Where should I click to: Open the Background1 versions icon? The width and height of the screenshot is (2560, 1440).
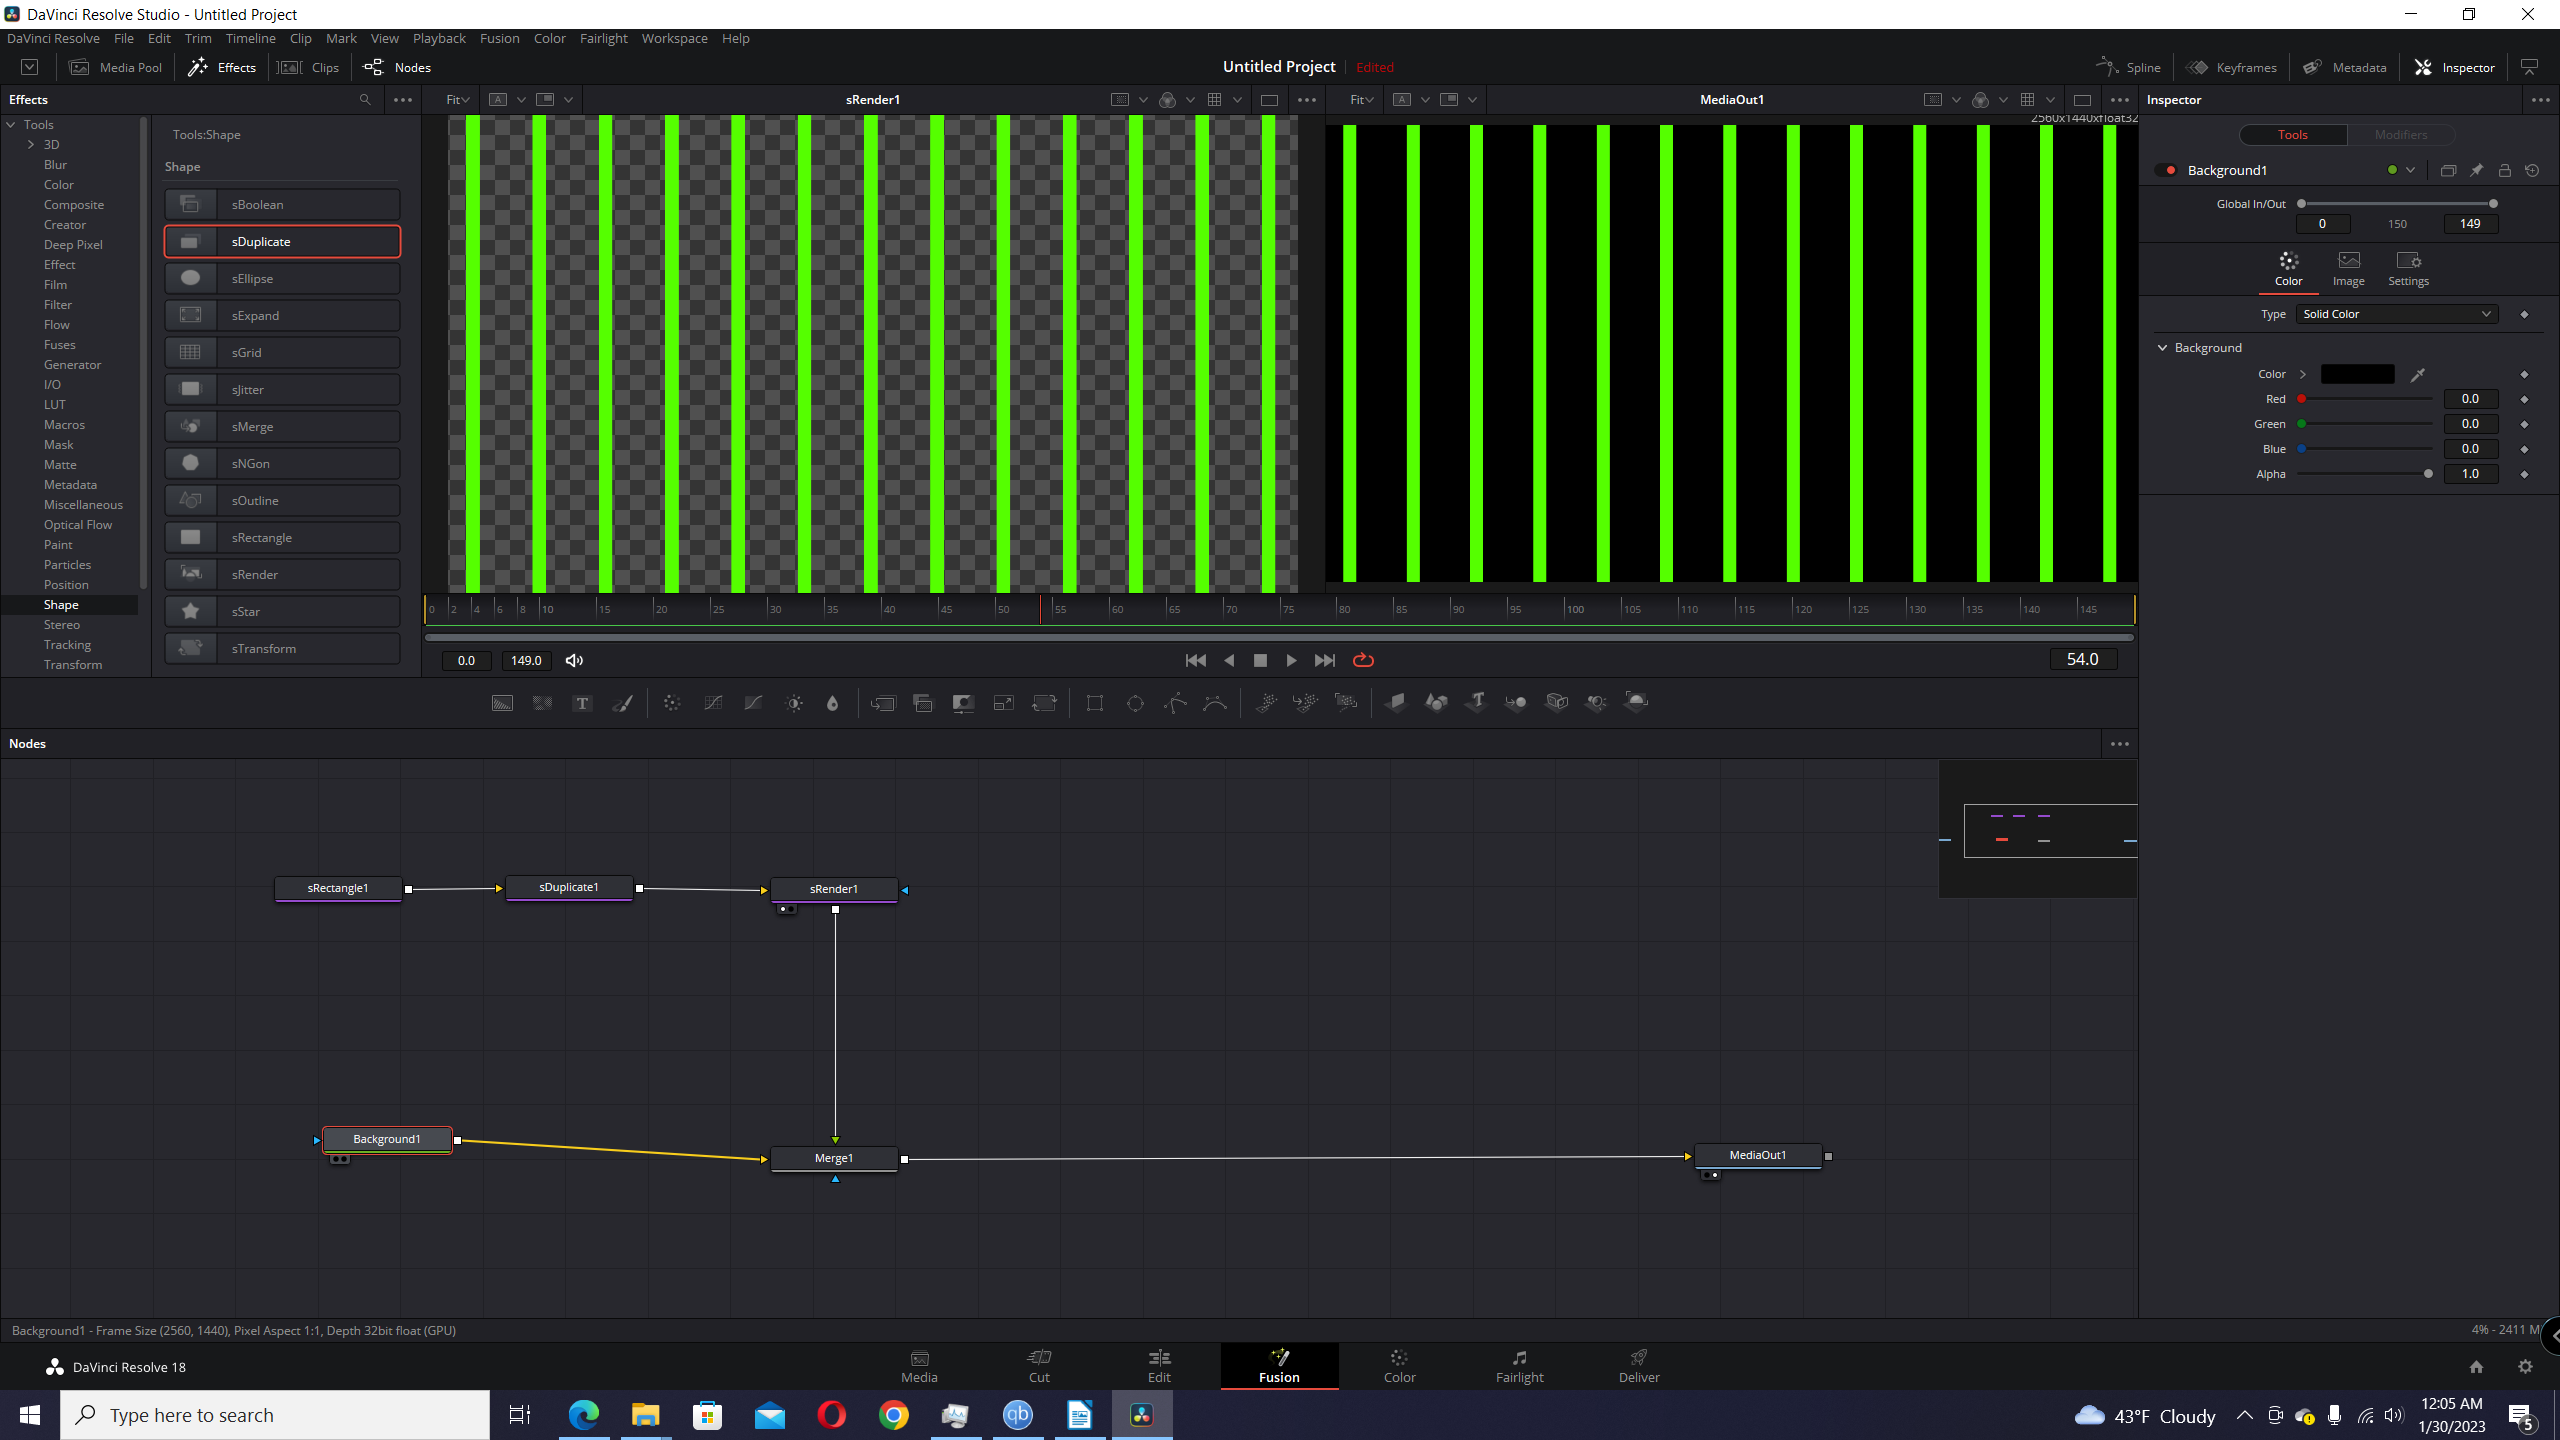pos(2448,170)
